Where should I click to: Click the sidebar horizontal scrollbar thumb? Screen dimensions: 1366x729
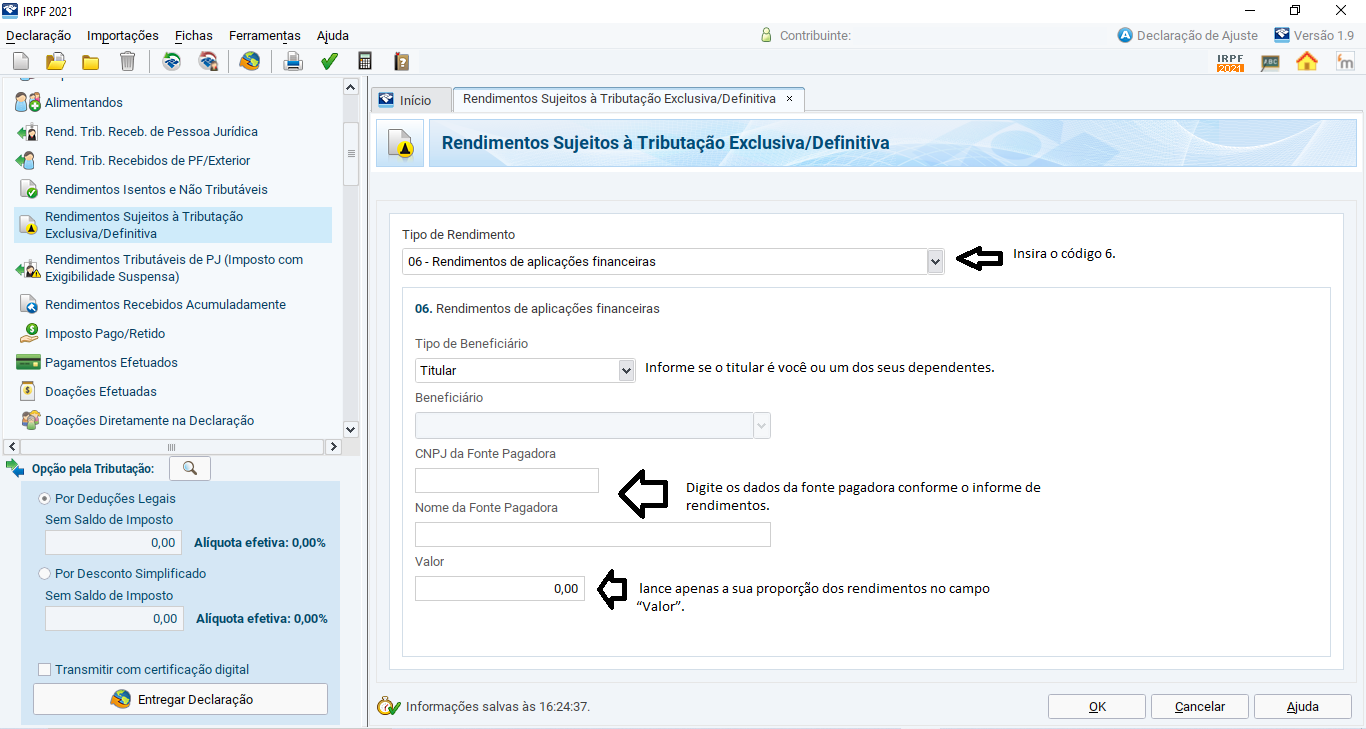click(x=171, y=446)
